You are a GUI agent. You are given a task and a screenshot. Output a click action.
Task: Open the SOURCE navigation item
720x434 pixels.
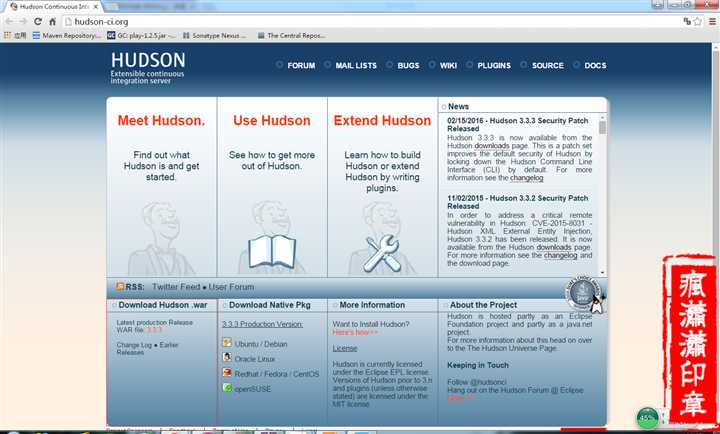548,66
